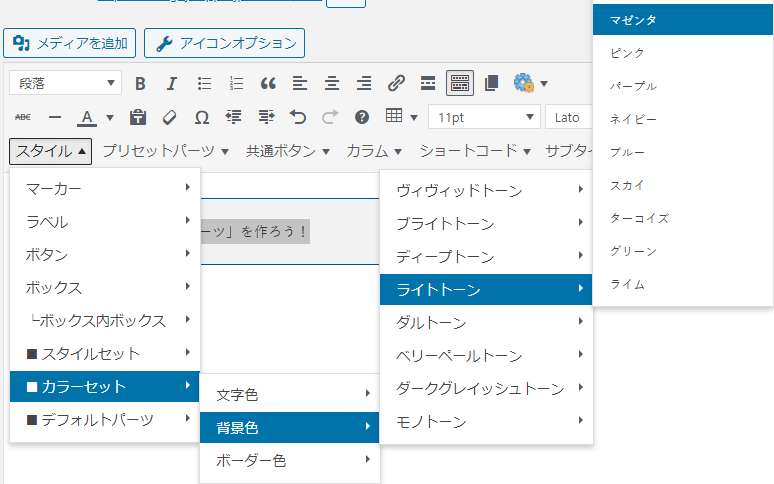Open the モノトーン submenu

(486, 422)
